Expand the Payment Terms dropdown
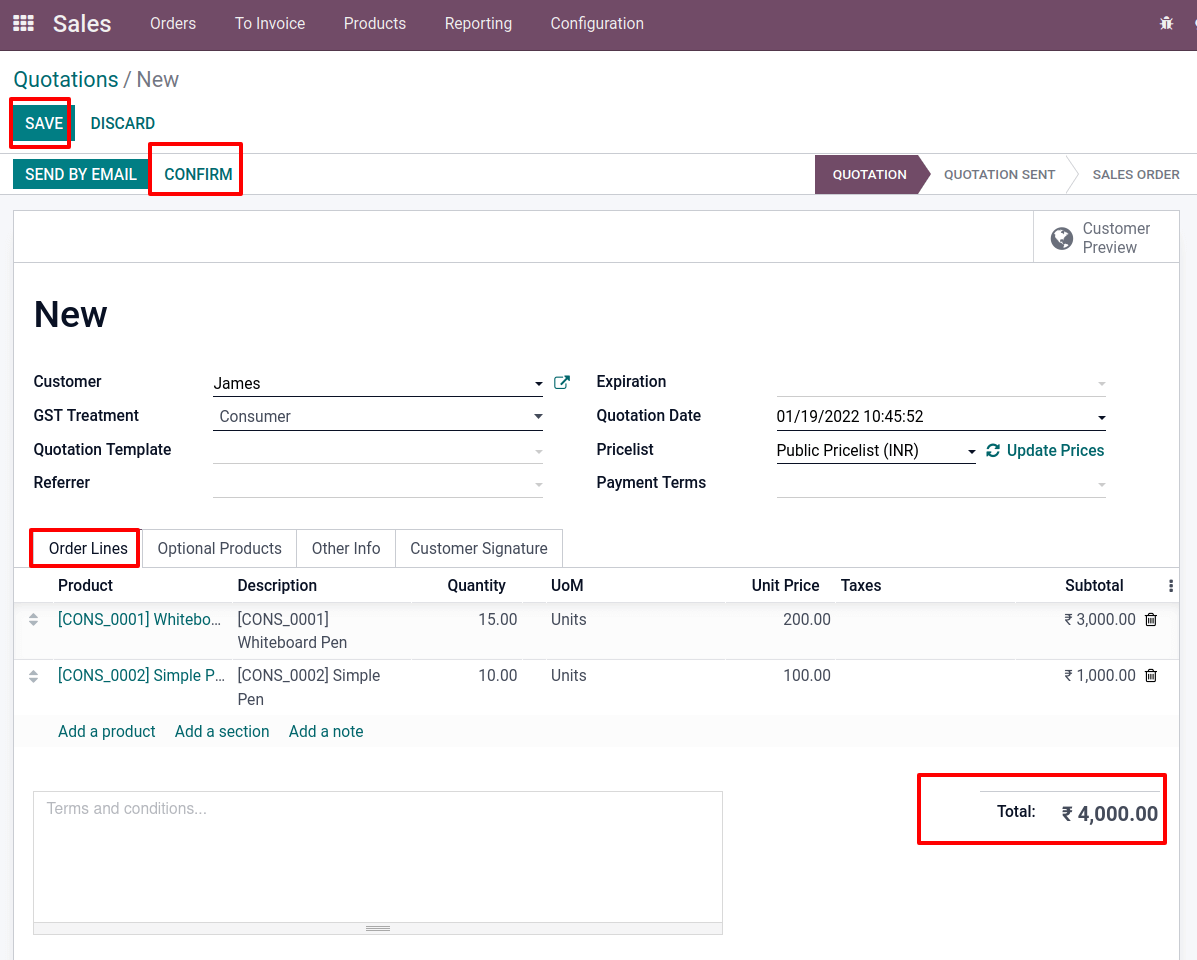This screenshot has width=1197, height=960. tap(1101, 485)
